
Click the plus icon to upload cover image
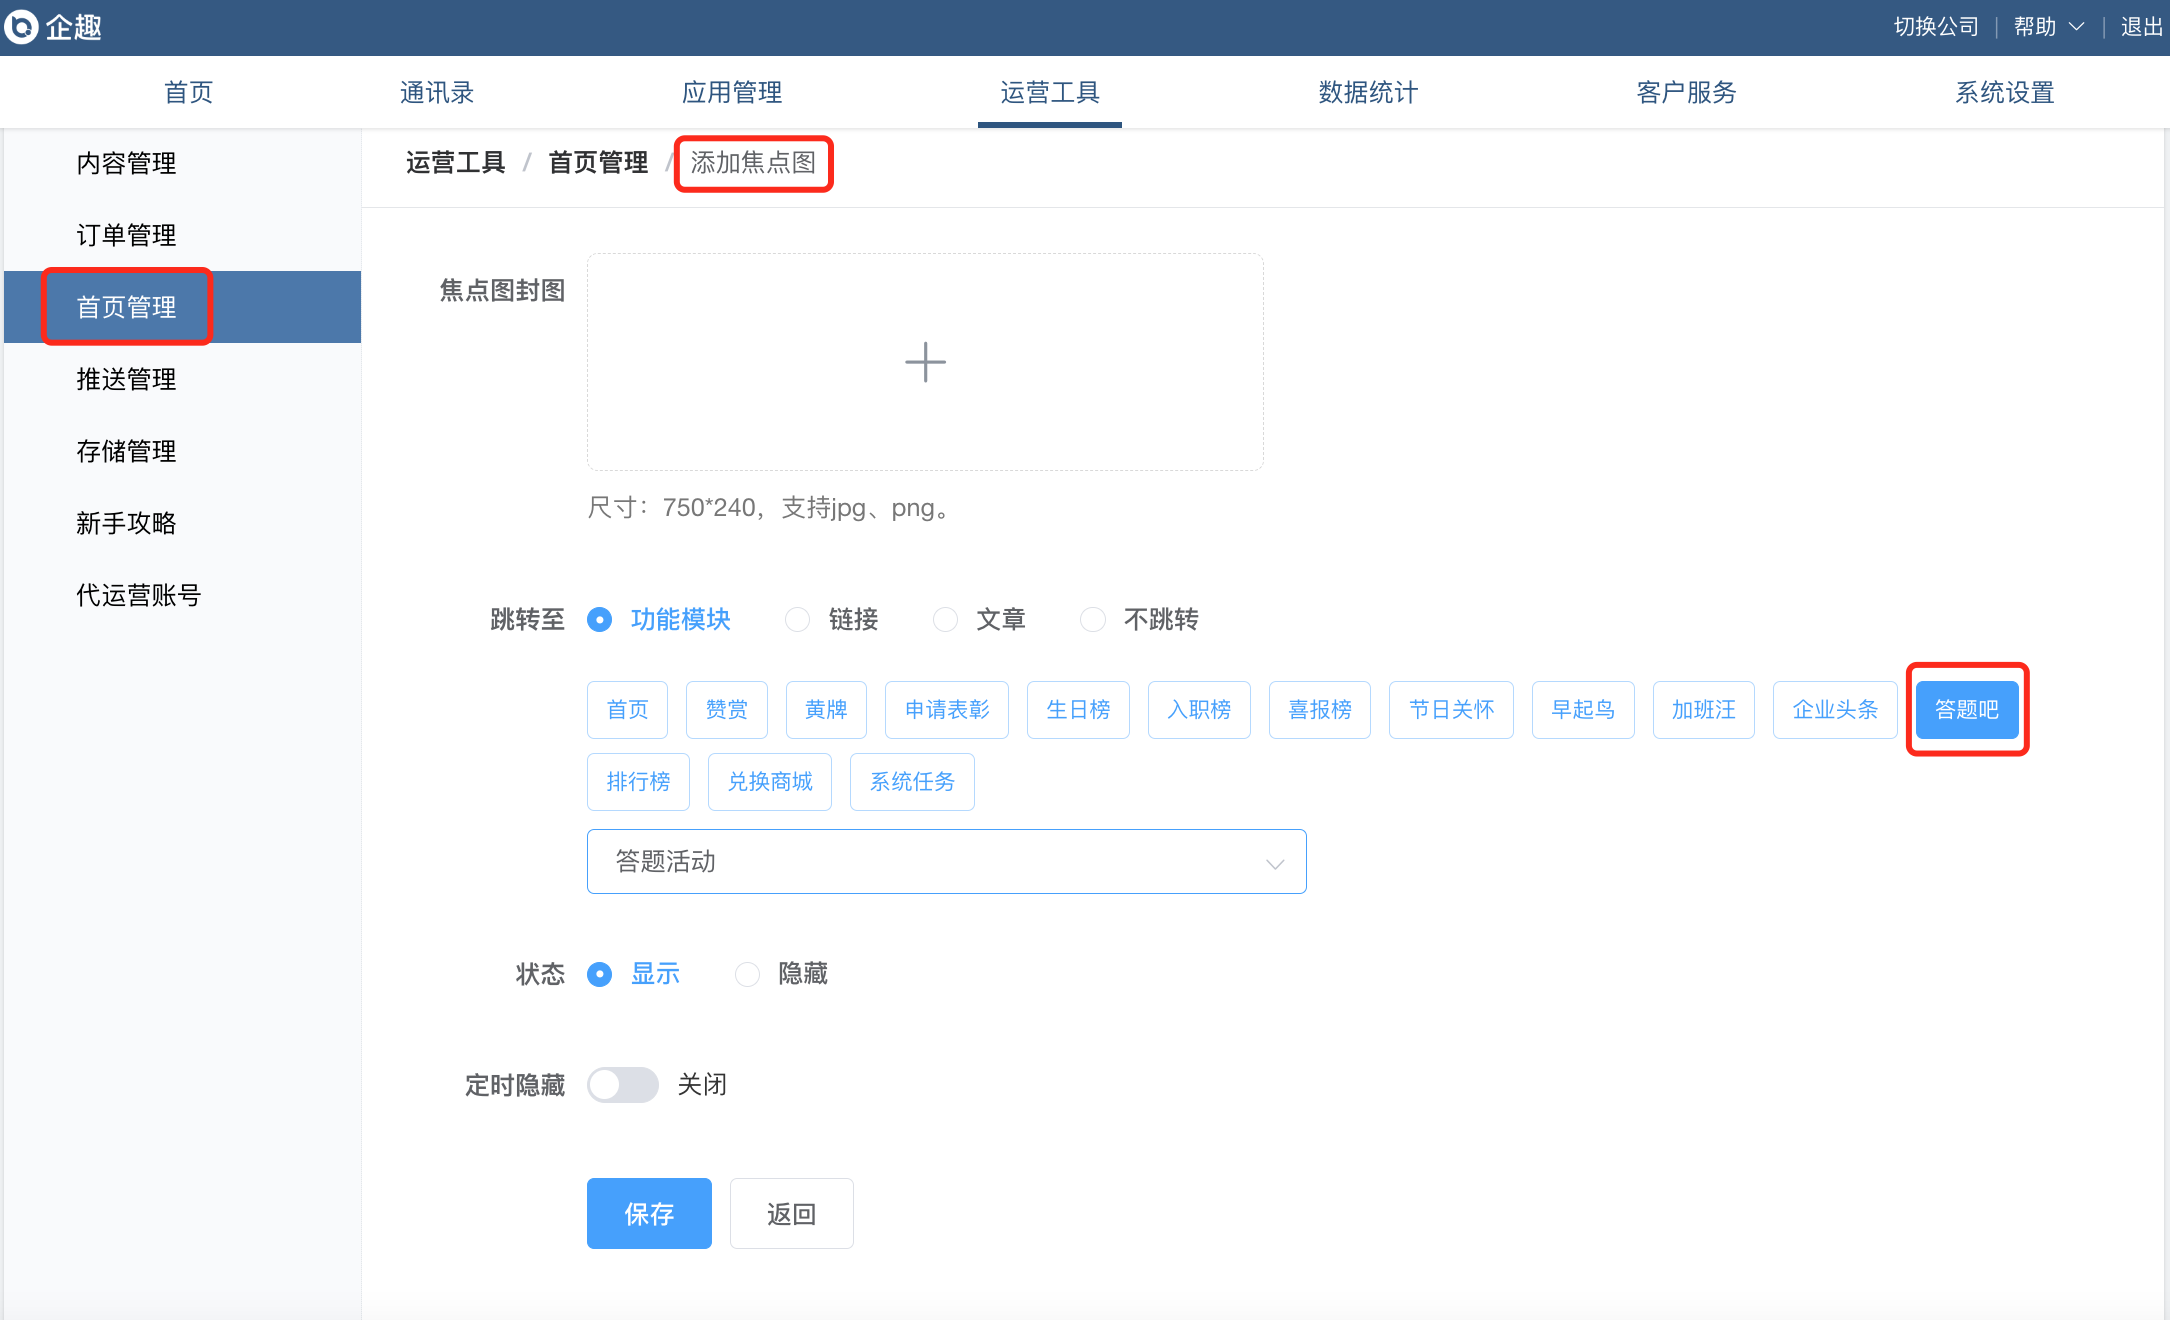[x=925, y=362]
